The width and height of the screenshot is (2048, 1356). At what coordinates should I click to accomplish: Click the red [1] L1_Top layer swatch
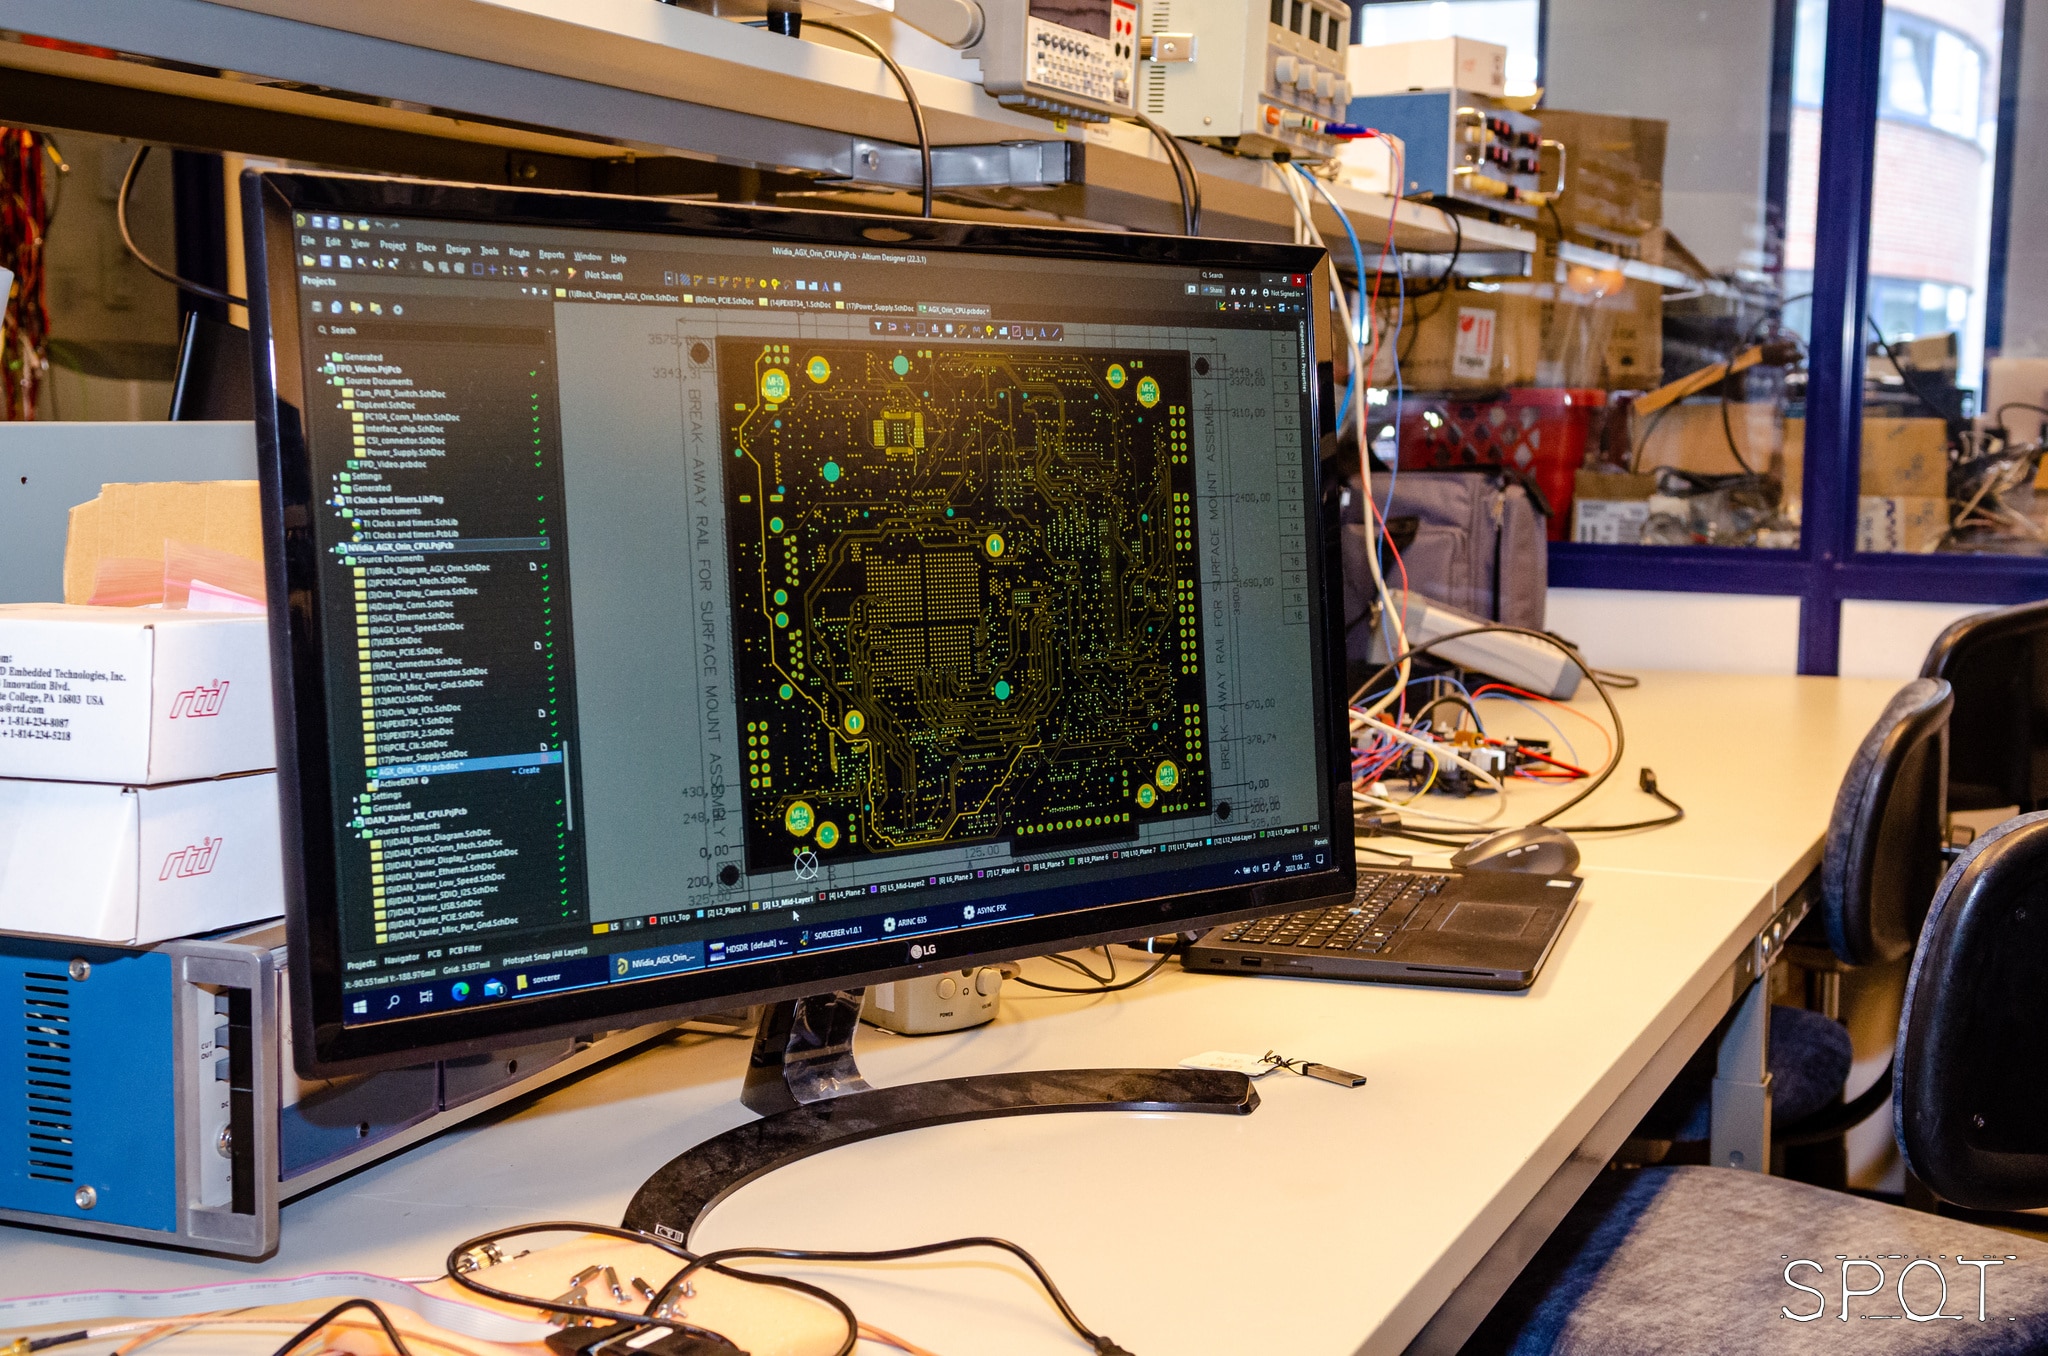tap(653, 921)
